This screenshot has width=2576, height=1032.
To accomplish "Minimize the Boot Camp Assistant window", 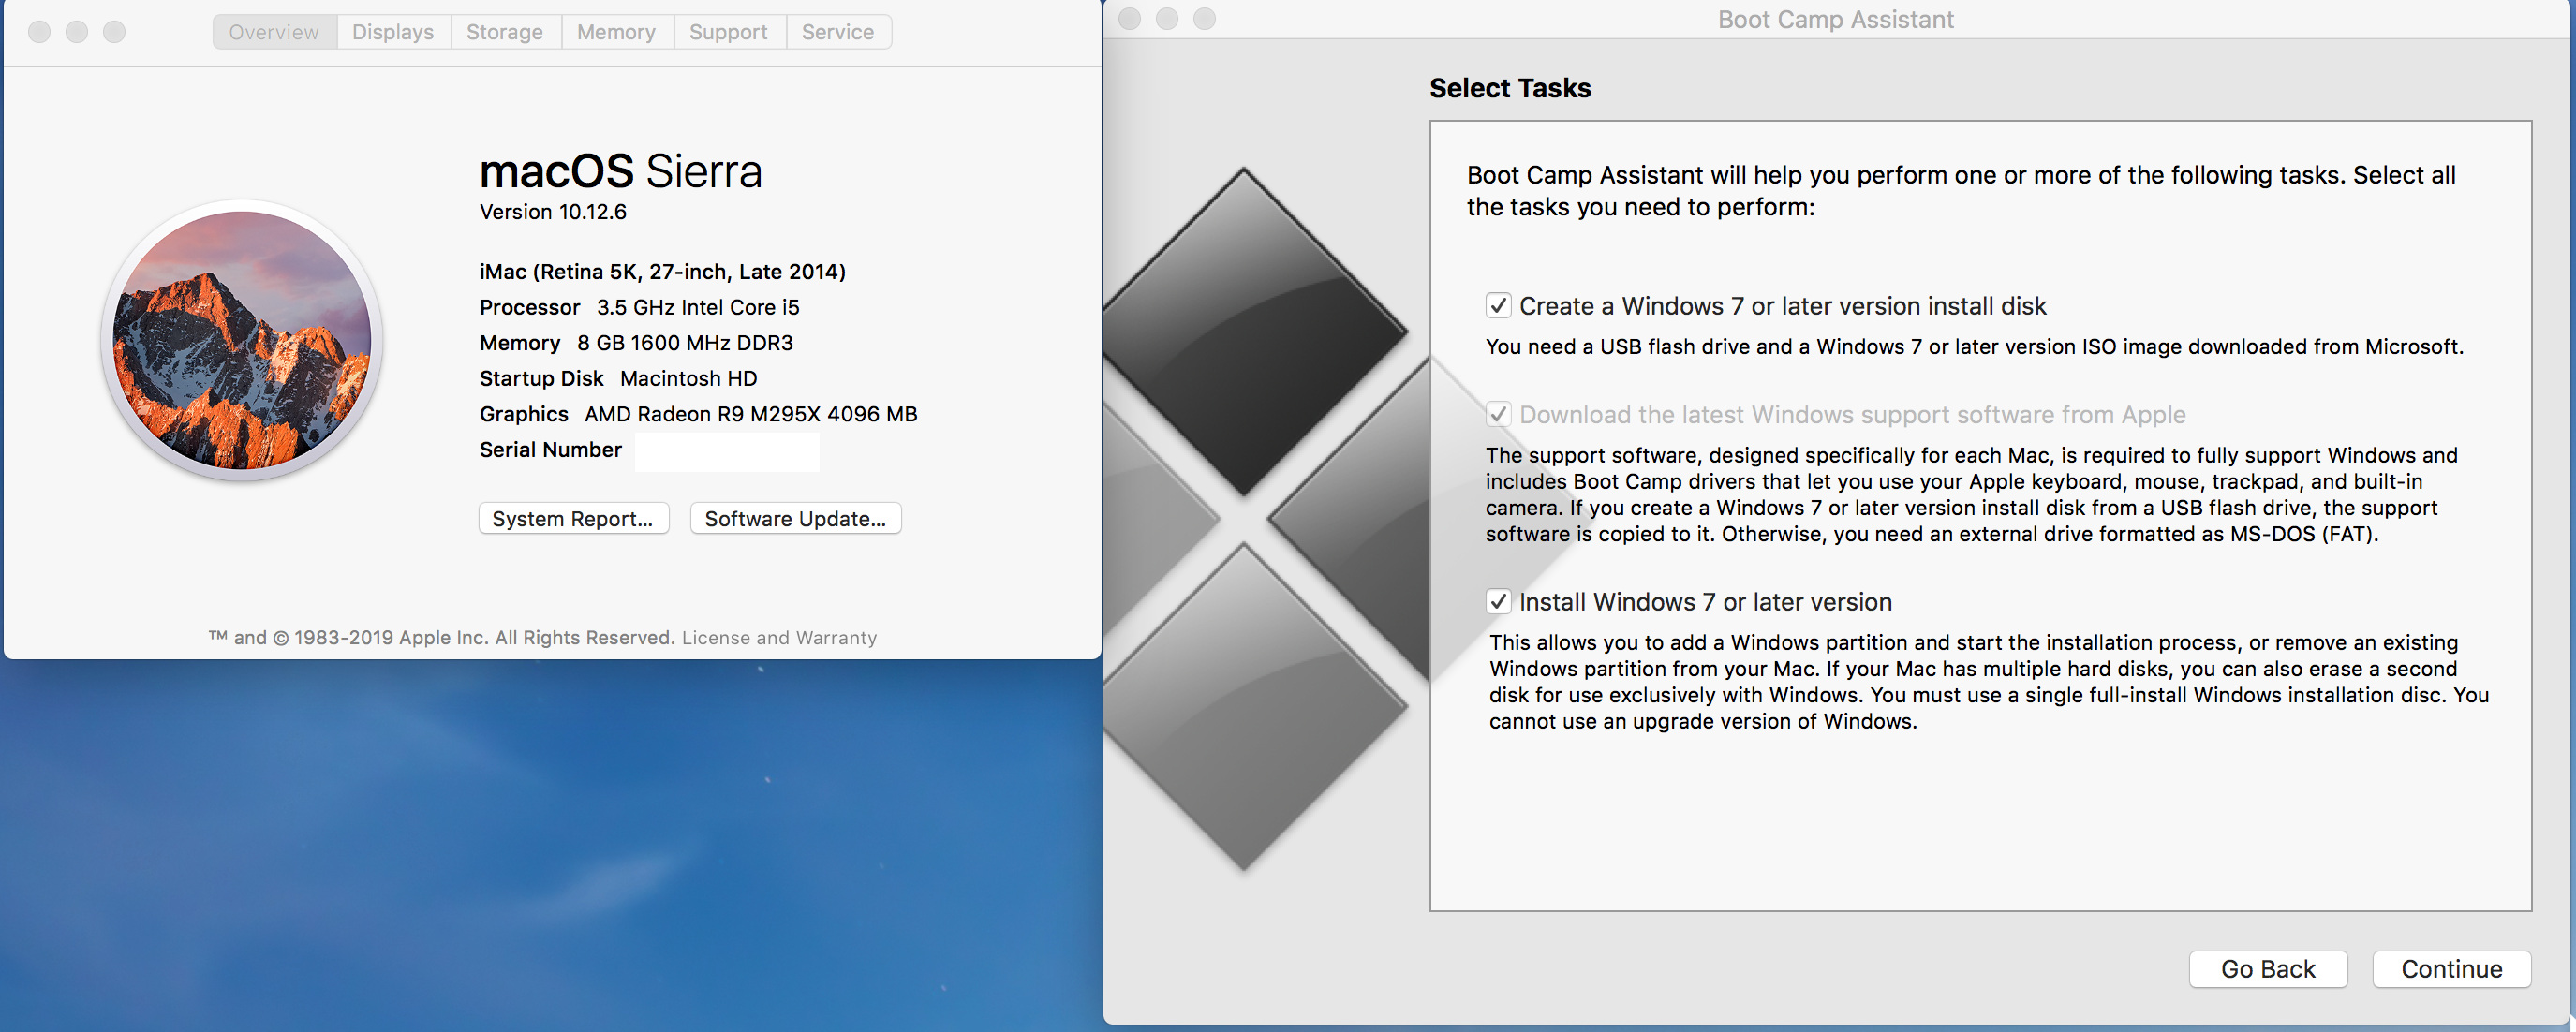I will pos(1167,19).
